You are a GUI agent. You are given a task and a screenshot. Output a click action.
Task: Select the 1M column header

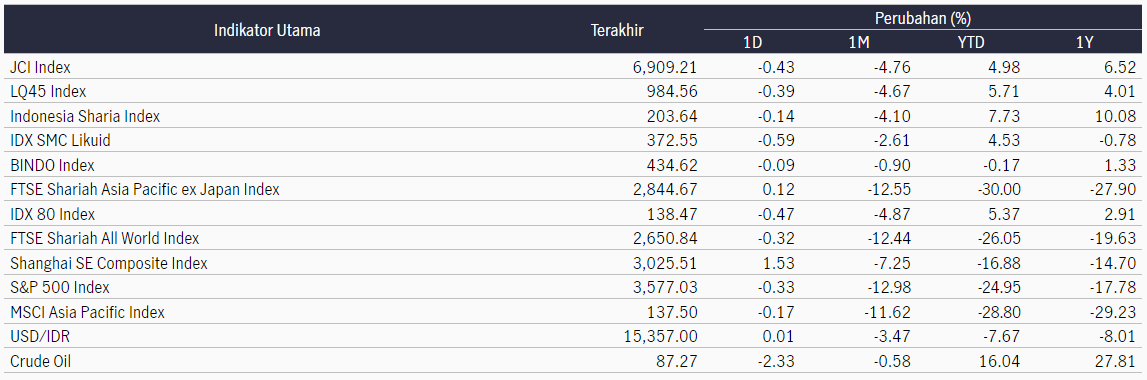pyautogui.click(x=859, y=43)
